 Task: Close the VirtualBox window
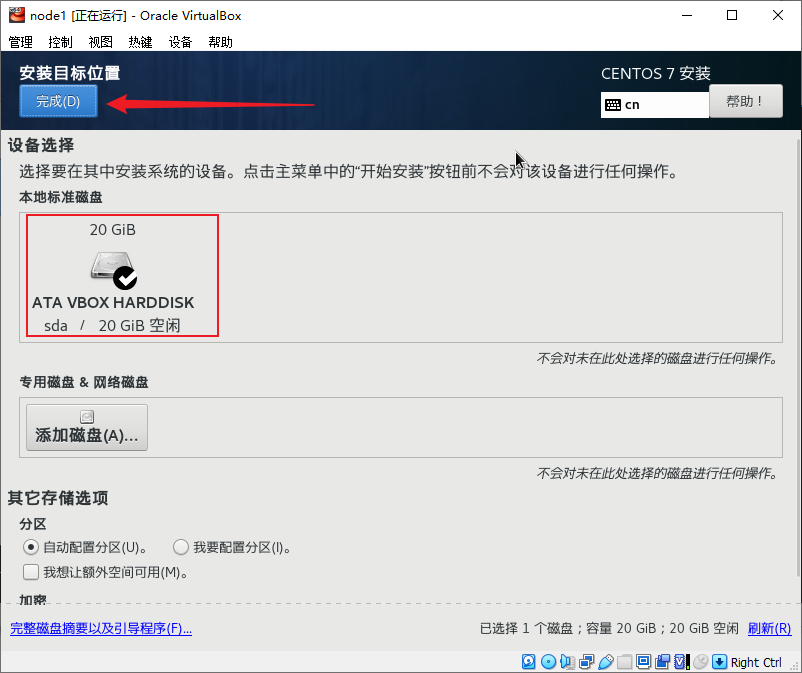click(777, 15)
